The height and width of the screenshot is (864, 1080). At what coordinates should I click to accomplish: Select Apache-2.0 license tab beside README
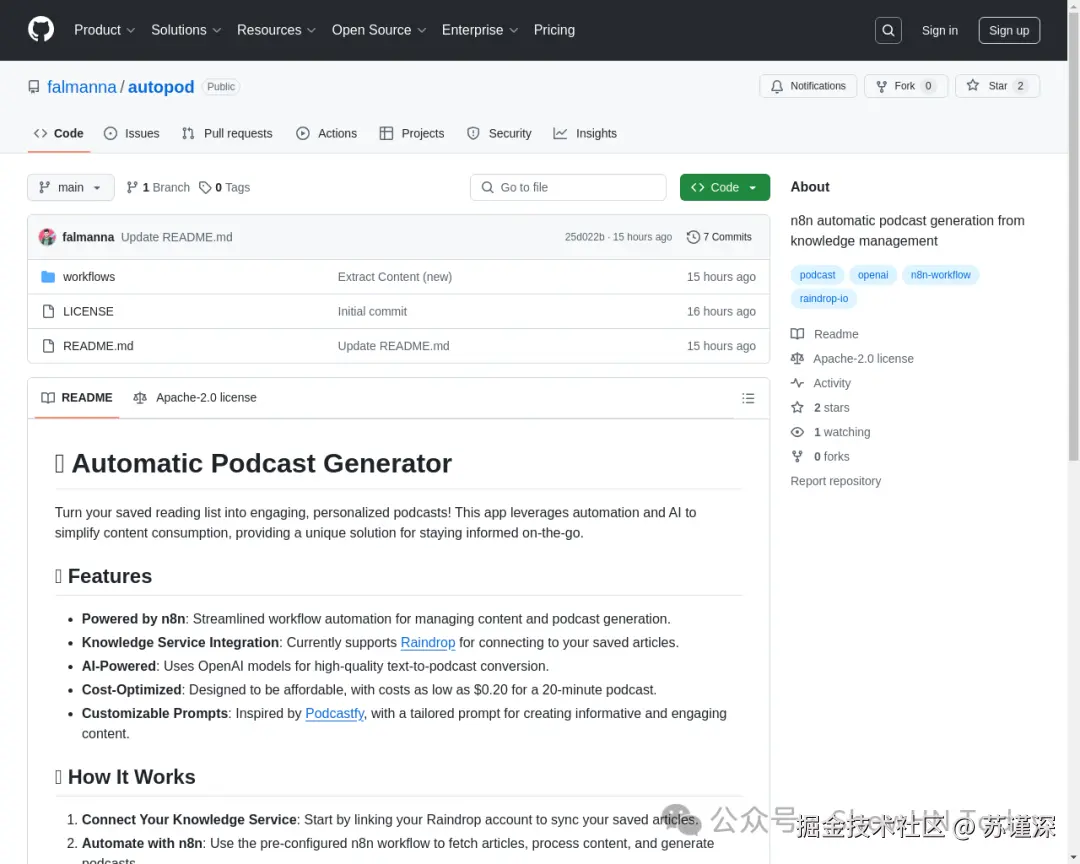195,398
